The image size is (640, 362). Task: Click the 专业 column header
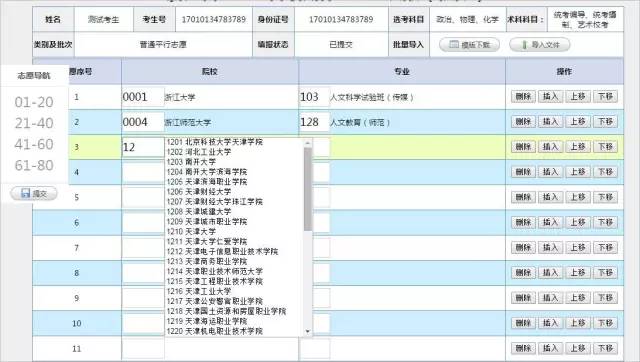coord(402,71)
